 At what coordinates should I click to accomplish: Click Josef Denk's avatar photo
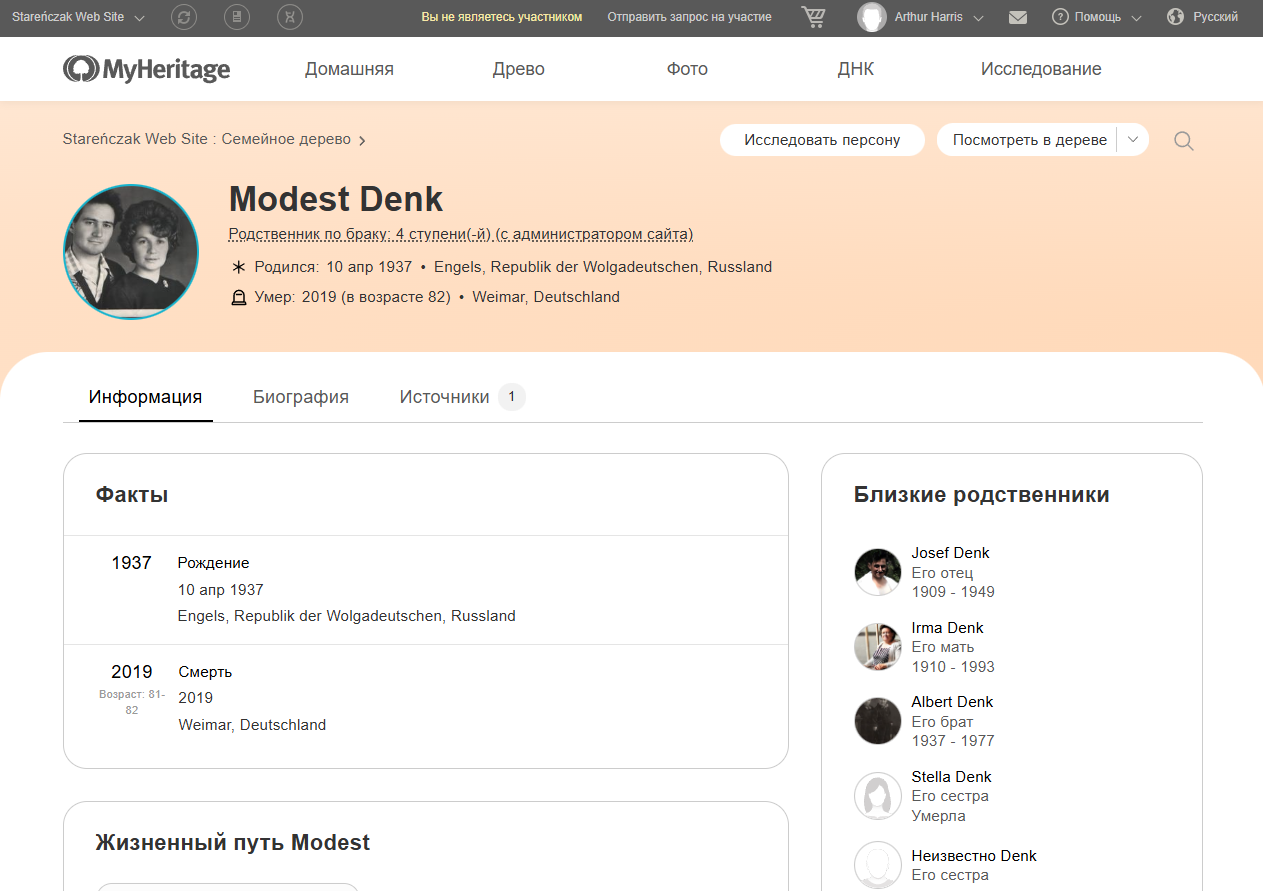coord(878,572)
